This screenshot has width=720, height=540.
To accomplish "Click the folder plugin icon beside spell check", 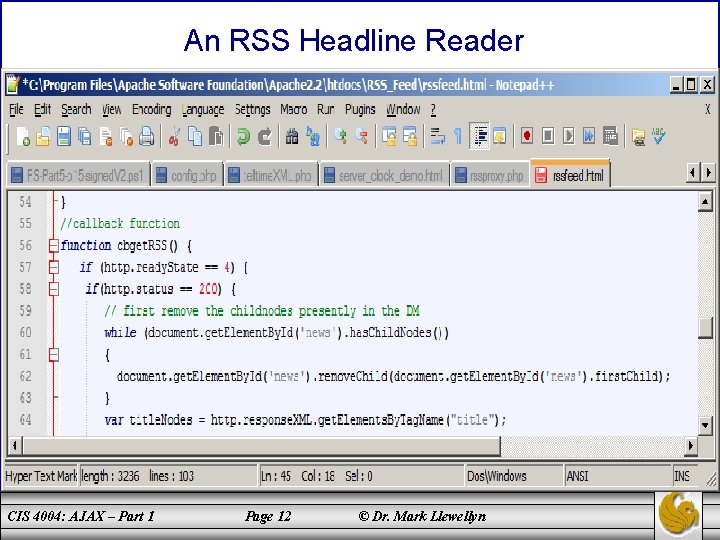I will 638,136.
